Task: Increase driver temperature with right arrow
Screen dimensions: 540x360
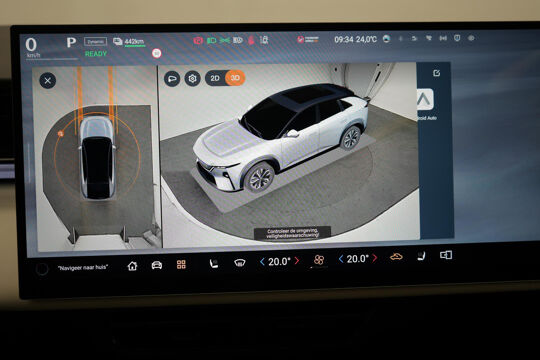Action: [x=297, y=261]
